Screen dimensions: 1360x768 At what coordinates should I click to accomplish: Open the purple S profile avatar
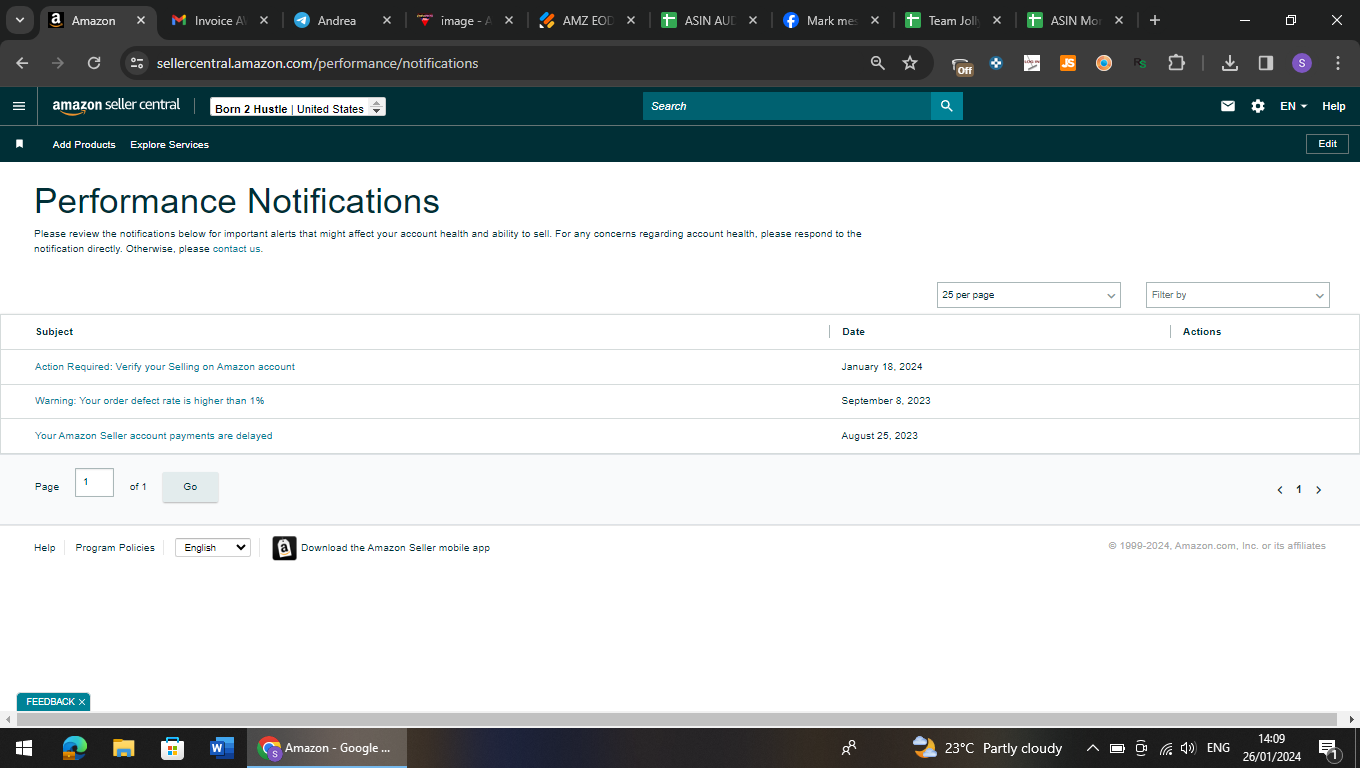[1301, 63]
